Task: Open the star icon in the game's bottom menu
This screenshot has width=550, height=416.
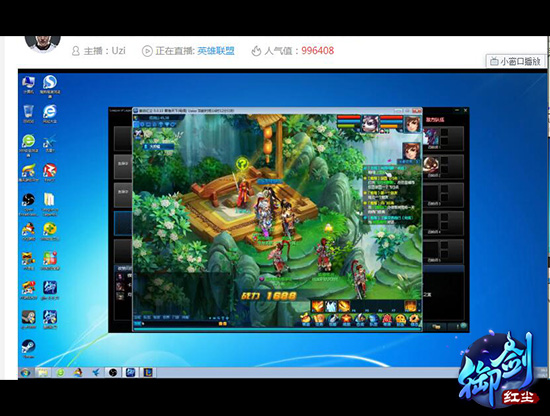Action: pos(347,319)
